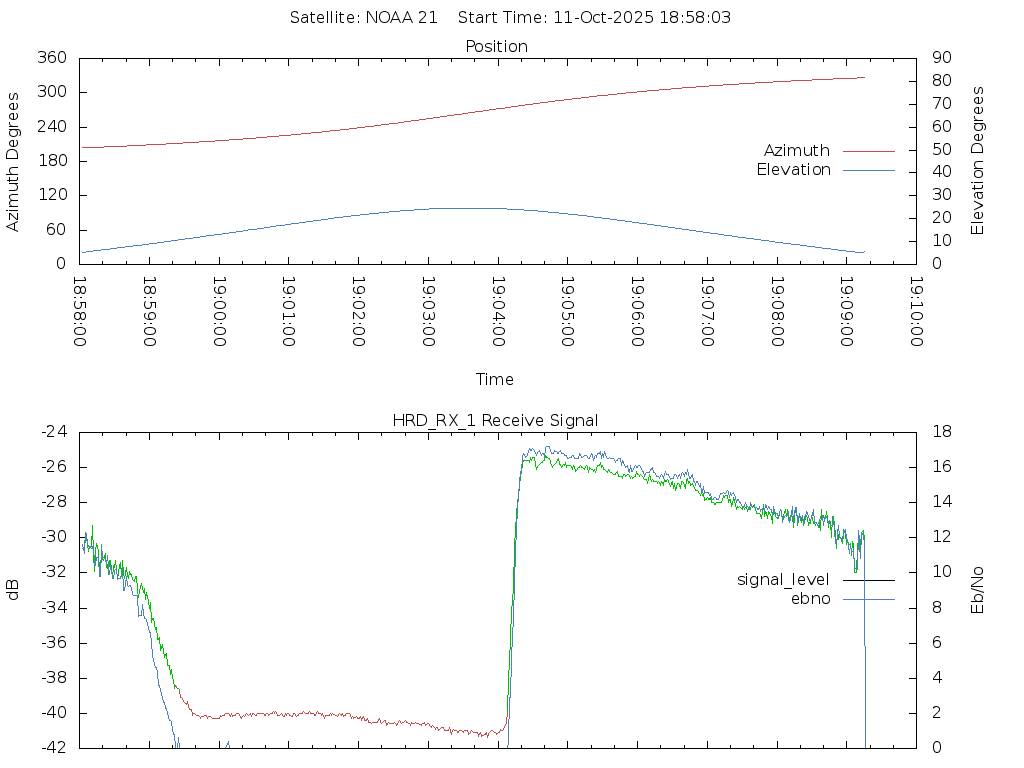Image resolution: width=1024 pixels, height=768 pixels.
Task: Select the Azimuth legend label
Action: (x=796, y=151)
